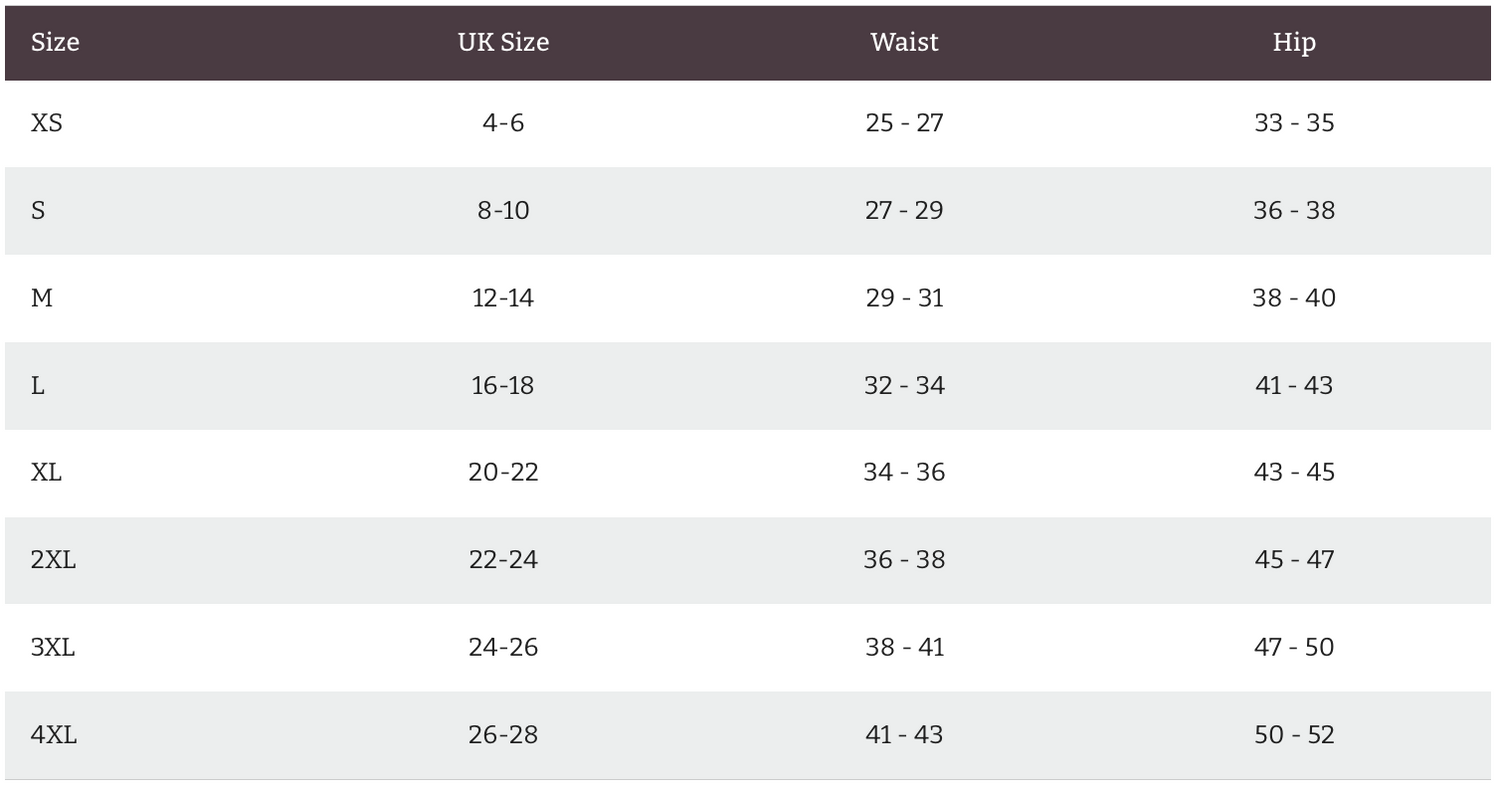Click hip measurement 33 - 35
The width and height of the screenshot is (1500, 790).
click(1294, 123)
